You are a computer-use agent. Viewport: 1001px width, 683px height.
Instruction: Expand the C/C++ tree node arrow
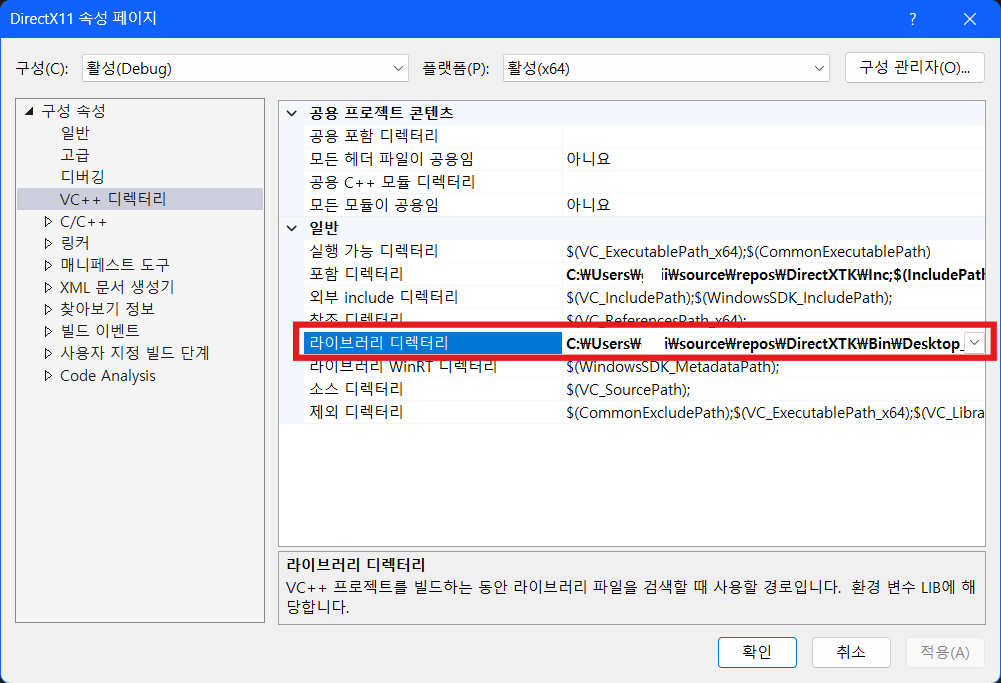(49, 221)
